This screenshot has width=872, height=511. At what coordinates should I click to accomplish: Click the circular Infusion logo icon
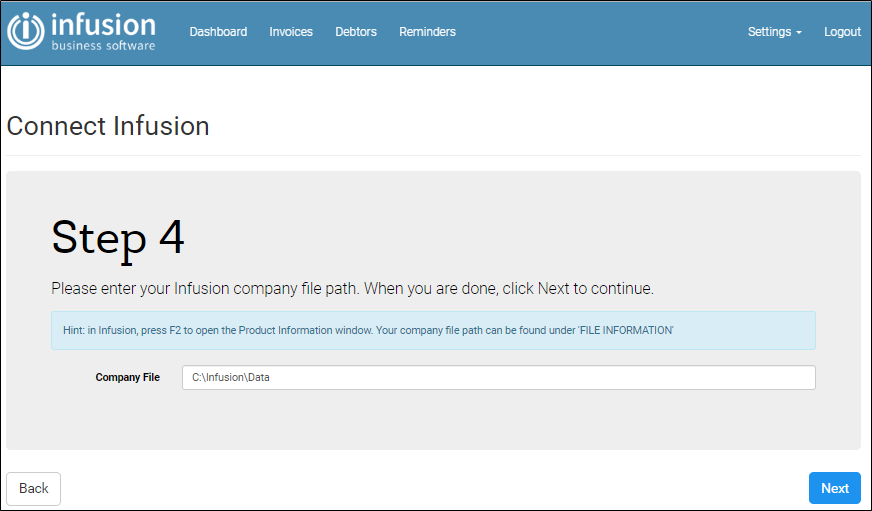26,31
